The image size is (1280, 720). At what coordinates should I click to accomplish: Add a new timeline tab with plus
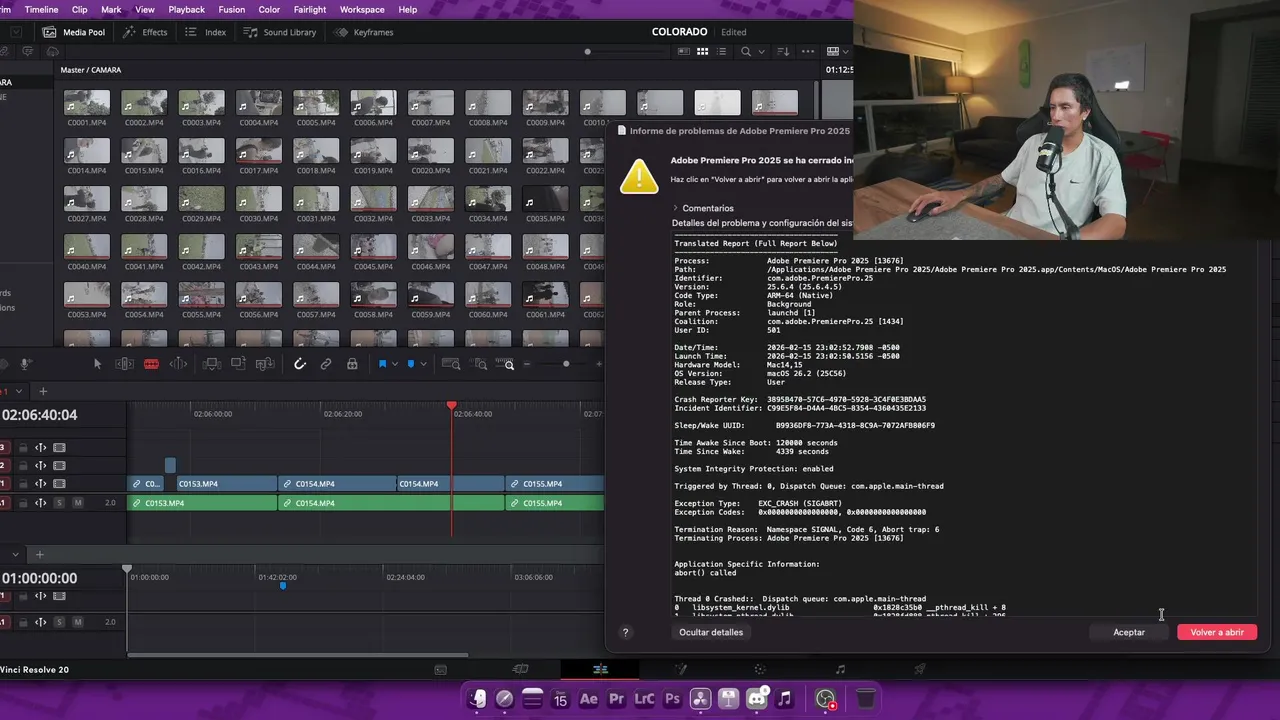pyautogui.click(x=43, y=391)
